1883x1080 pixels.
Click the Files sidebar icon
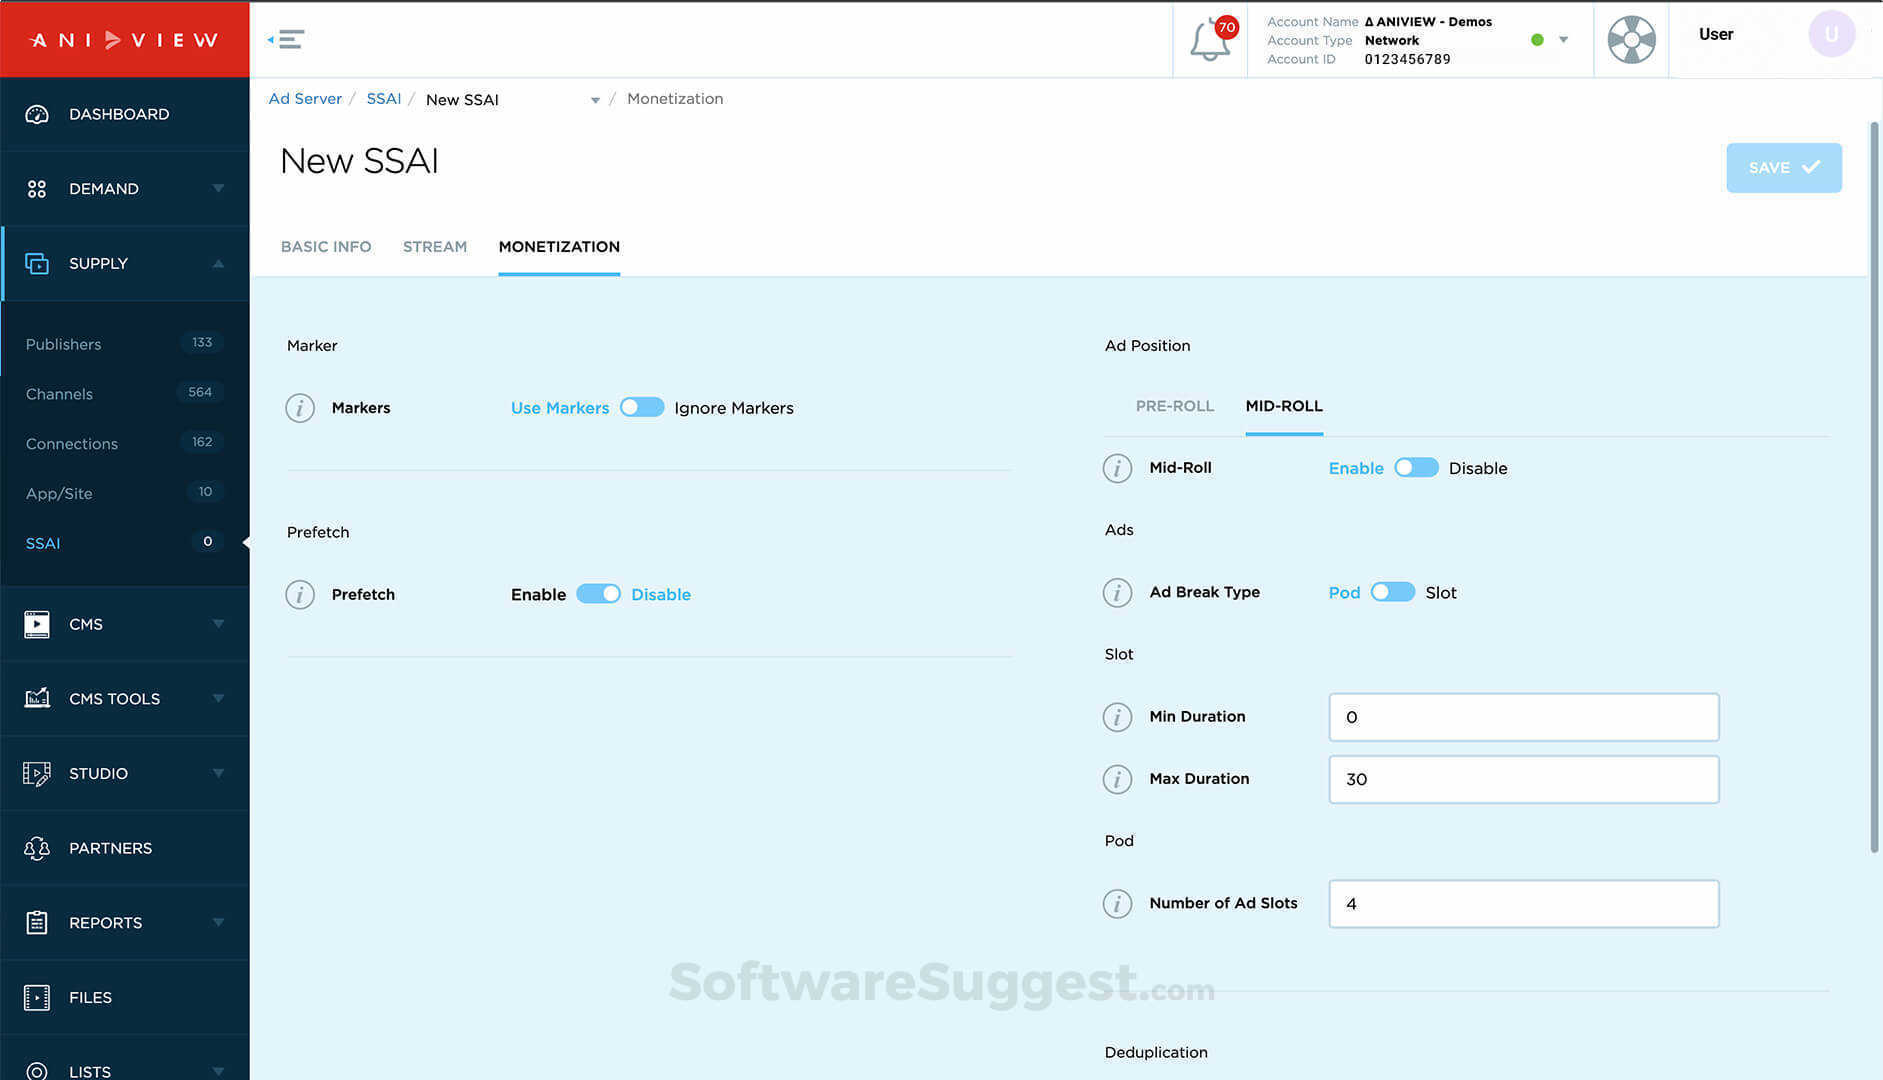click(36, 997)
